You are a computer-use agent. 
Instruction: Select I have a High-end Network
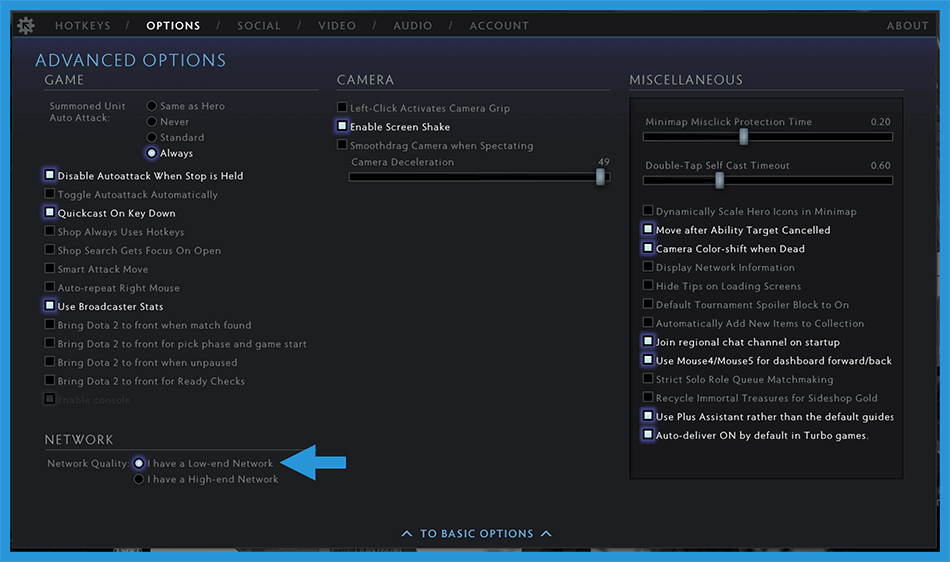point(139,479)
